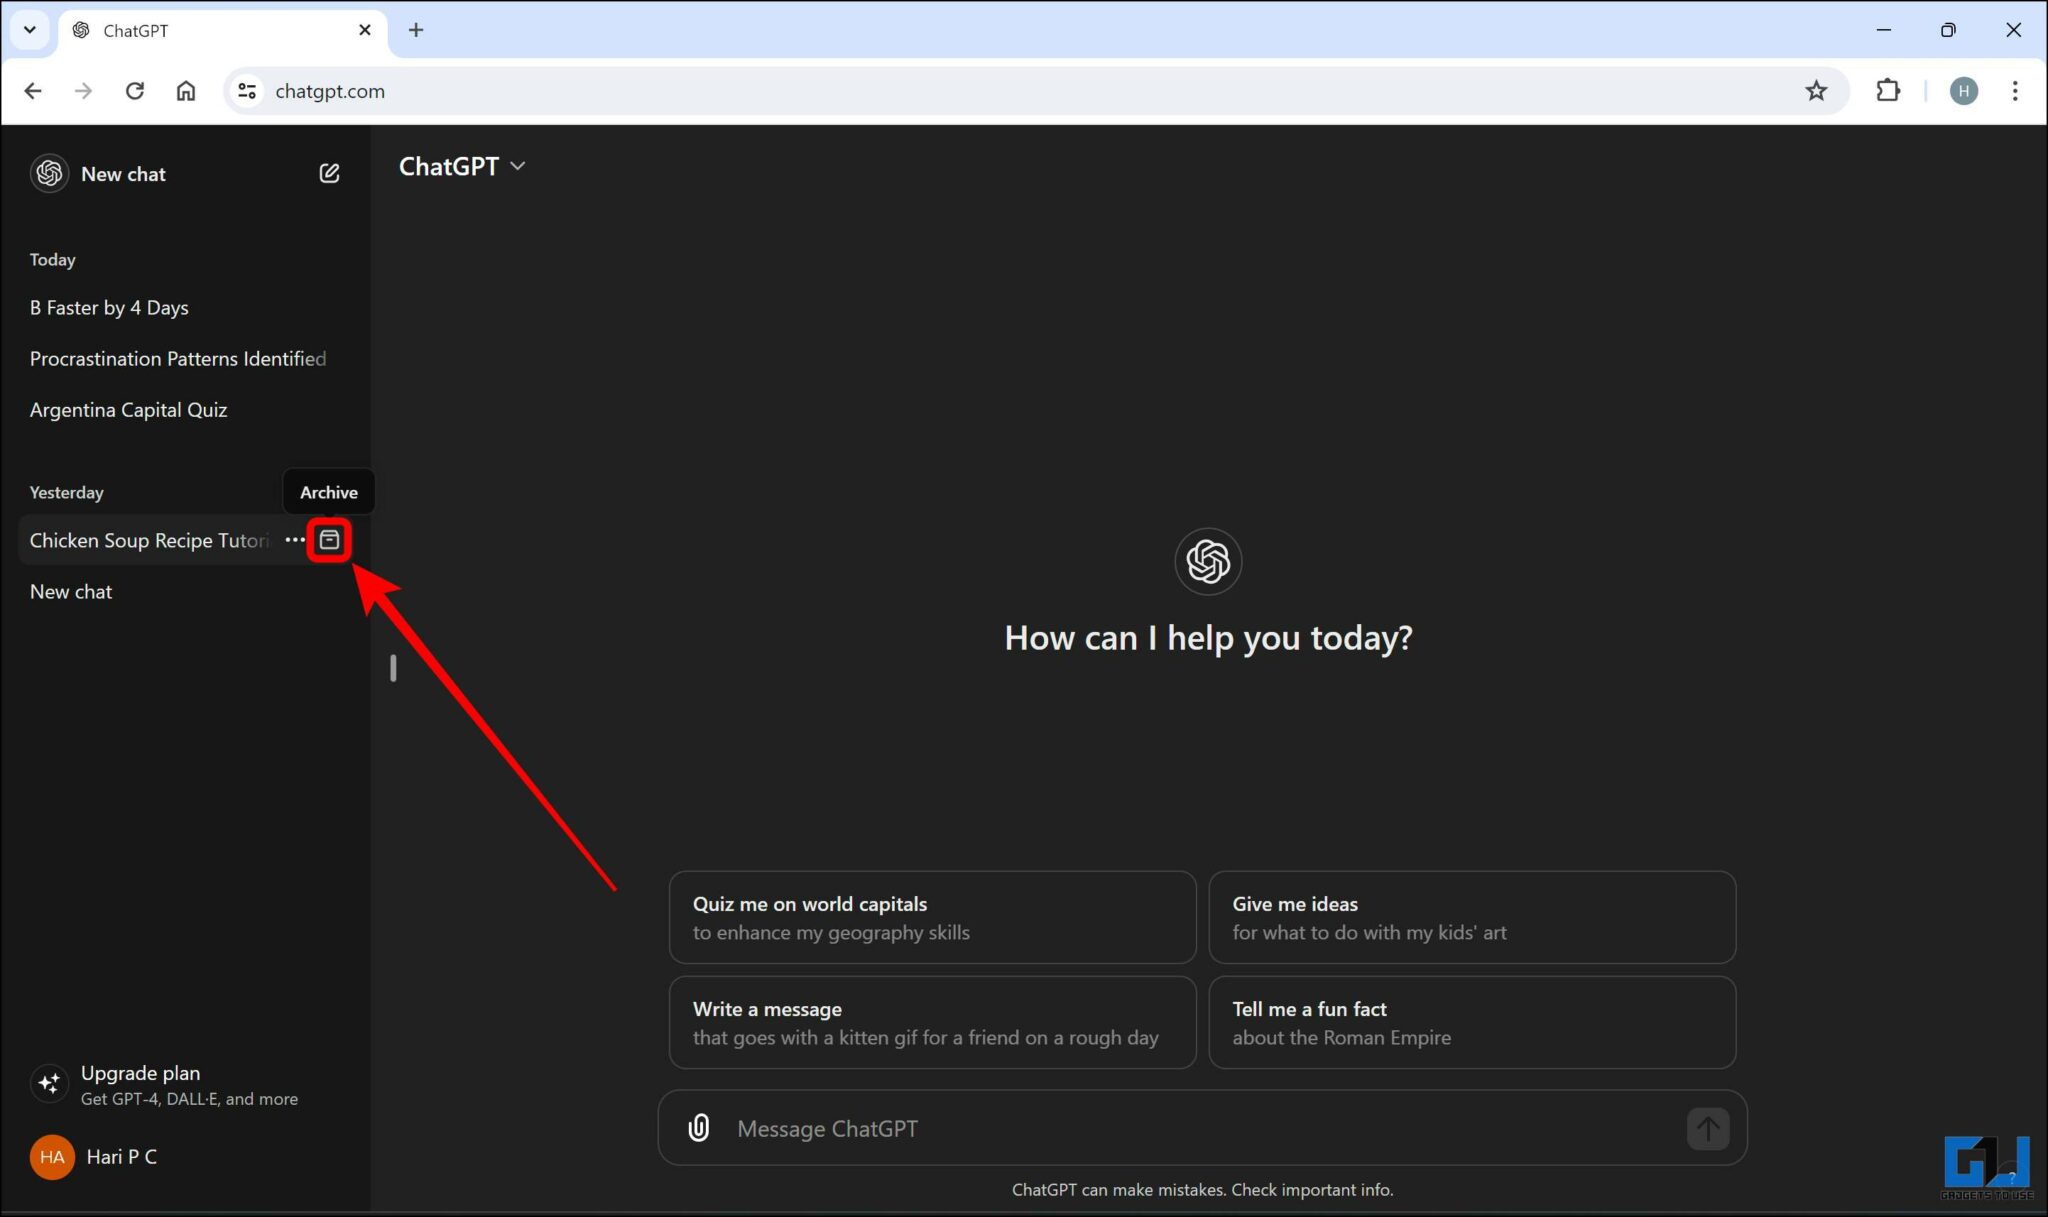
Task: Archive the Chicken Soup Recipe Tutorial chat
Action: pos(330,540)
